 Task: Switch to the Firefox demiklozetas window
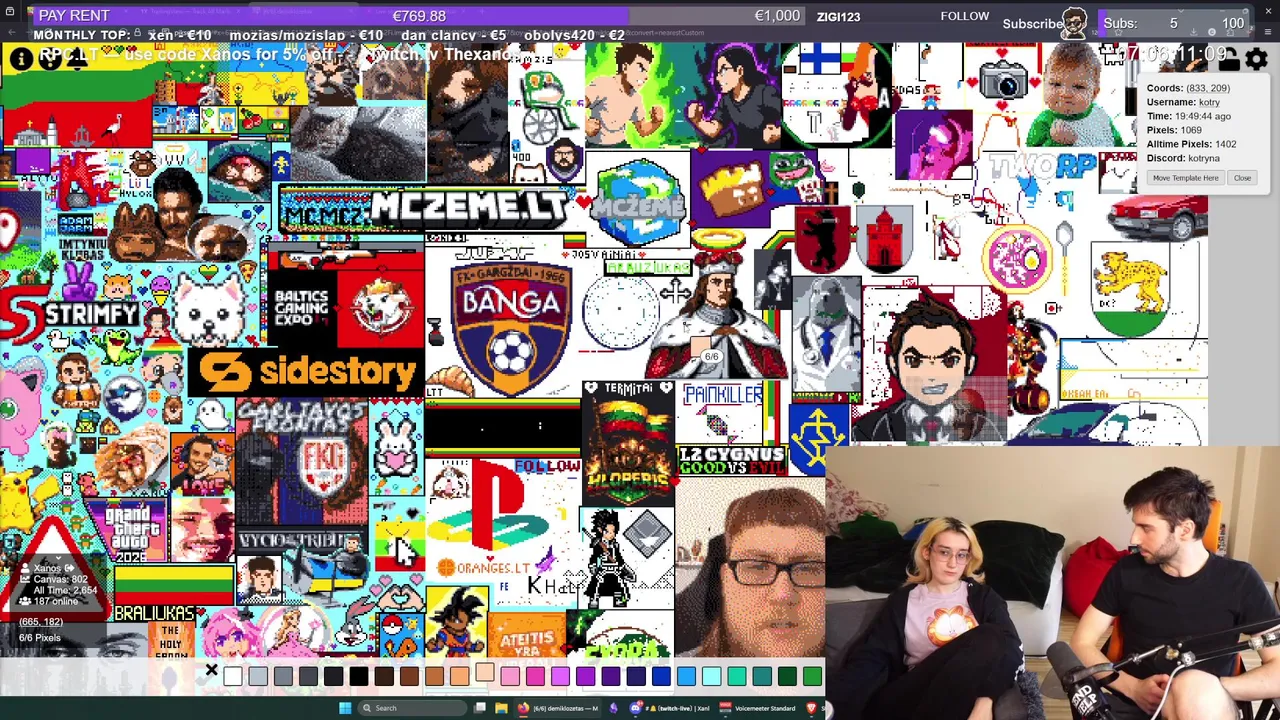pos(559,708)
